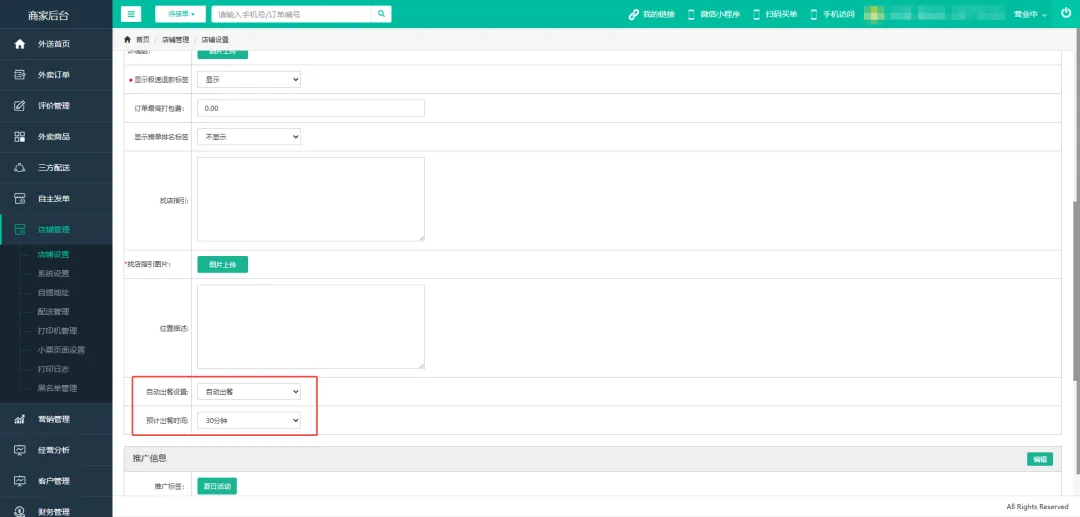Select 小票页面设置 submenu item
This screenshot has height=517, width=1080.
pos(61,350)
